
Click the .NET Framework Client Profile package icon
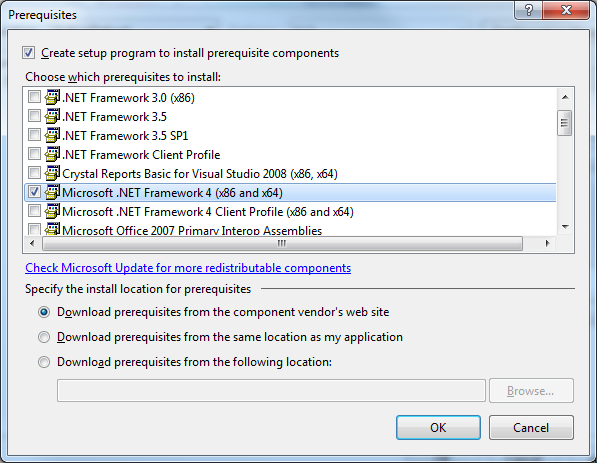pyautogui.click(x=52, y=154)
